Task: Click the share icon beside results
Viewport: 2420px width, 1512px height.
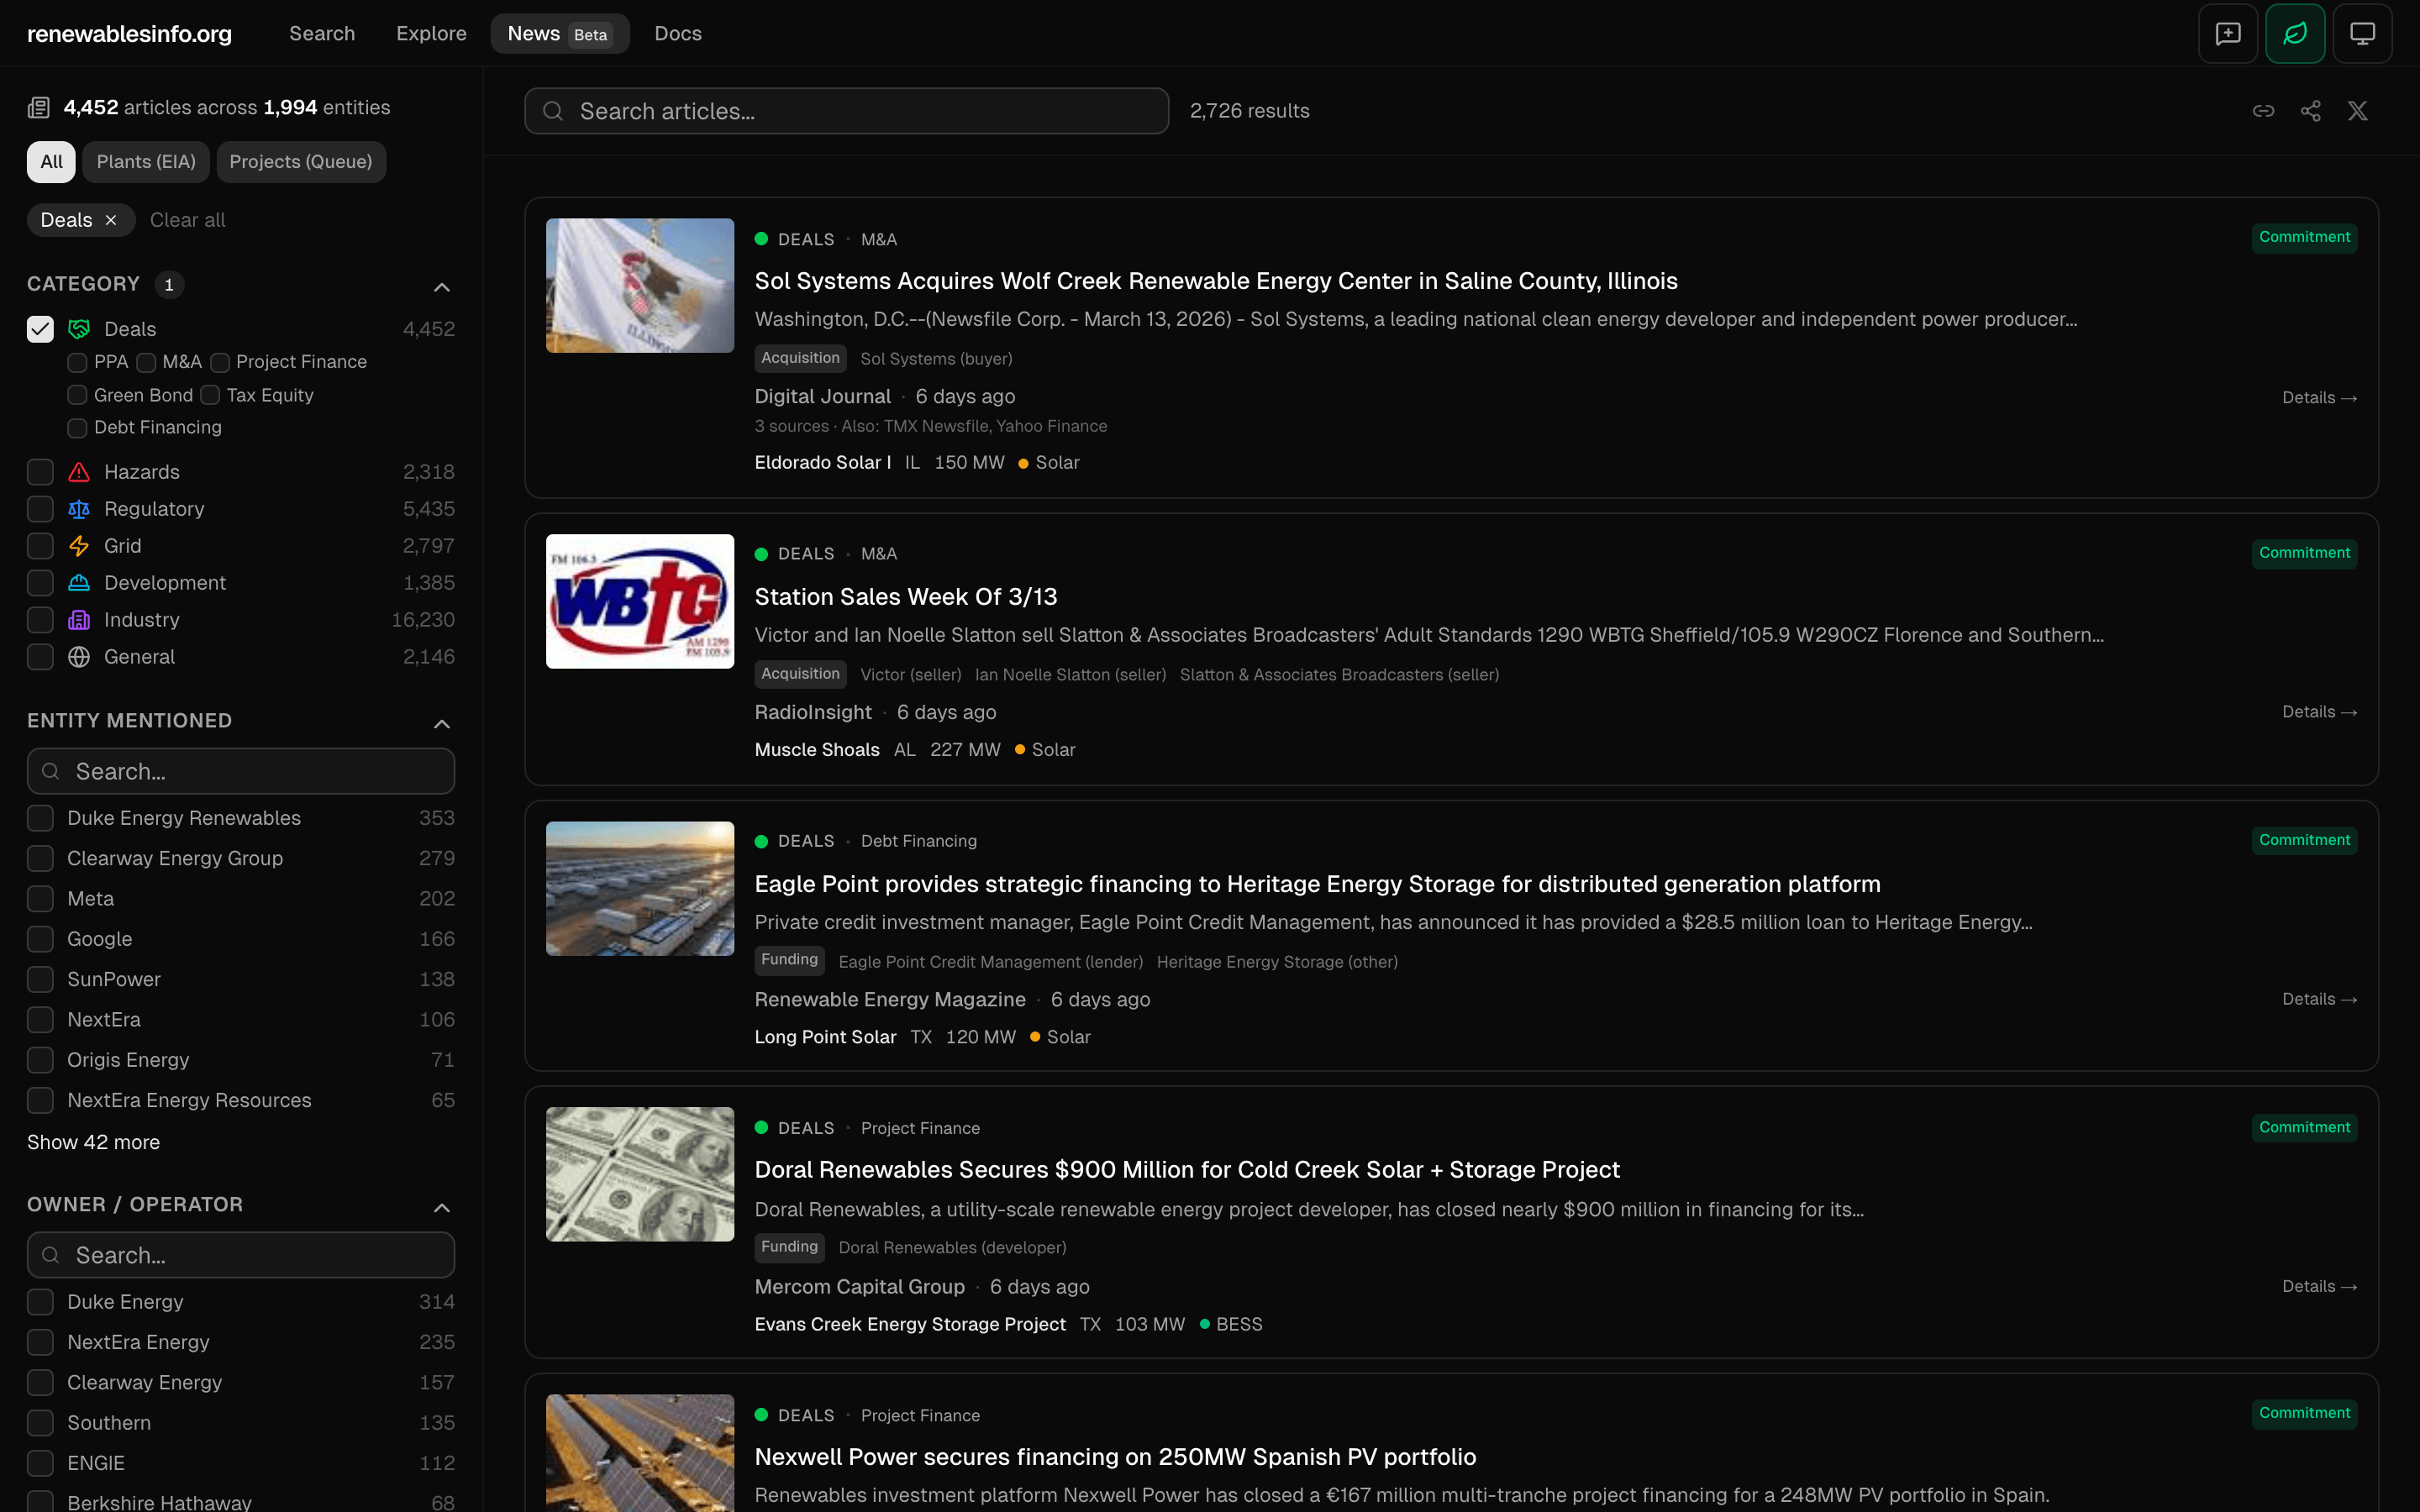Action: 2310,111
